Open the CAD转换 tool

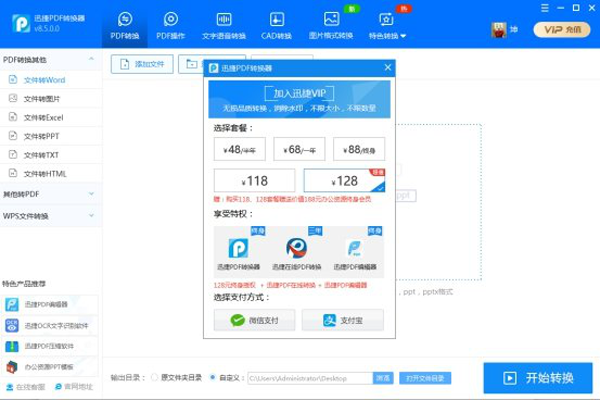point(278,27)
